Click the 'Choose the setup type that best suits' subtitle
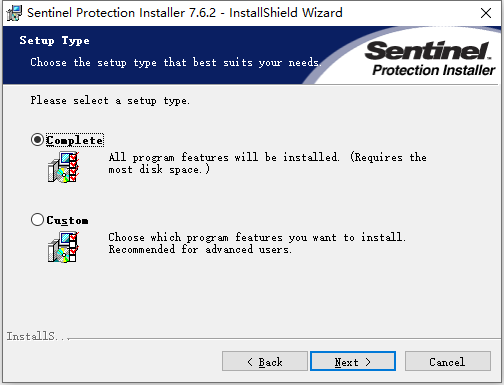 [176, 62]
